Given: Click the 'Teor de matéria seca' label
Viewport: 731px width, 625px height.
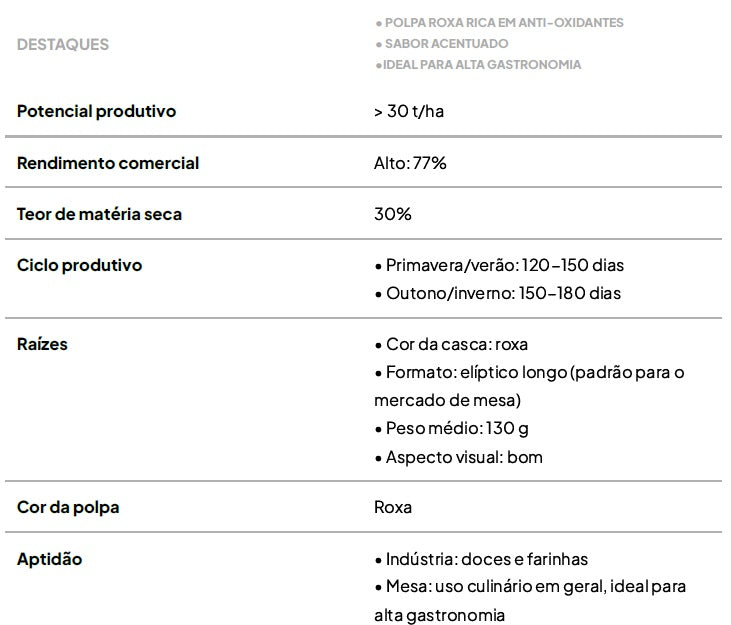Looking at the screenshot, I should pos(99,214).
